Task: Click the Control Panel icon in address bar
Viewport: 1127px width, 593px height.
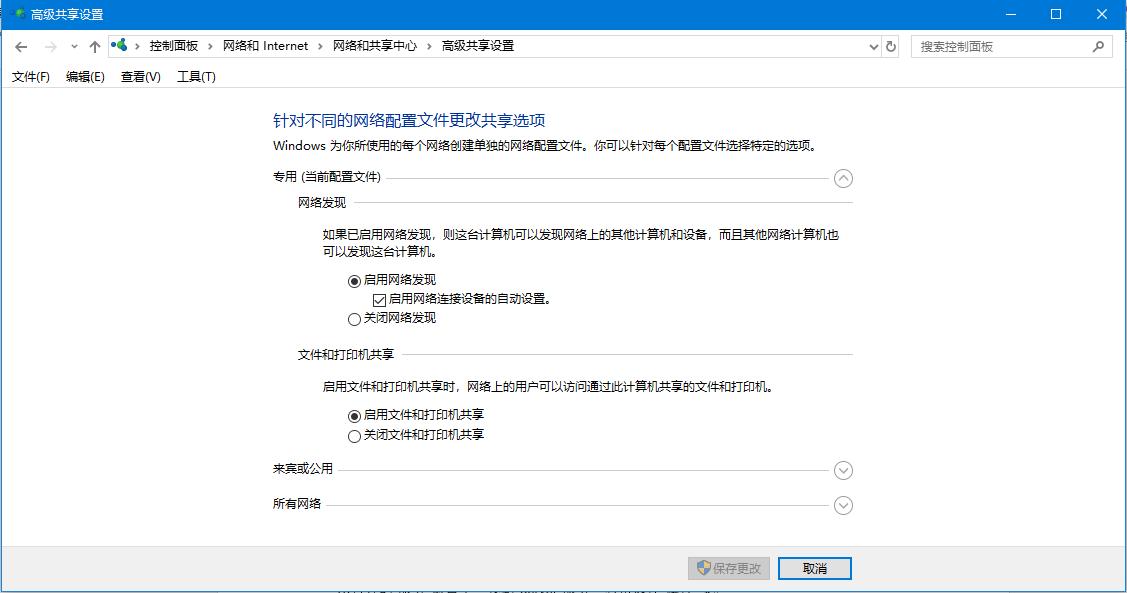Action: coord(119,45)
